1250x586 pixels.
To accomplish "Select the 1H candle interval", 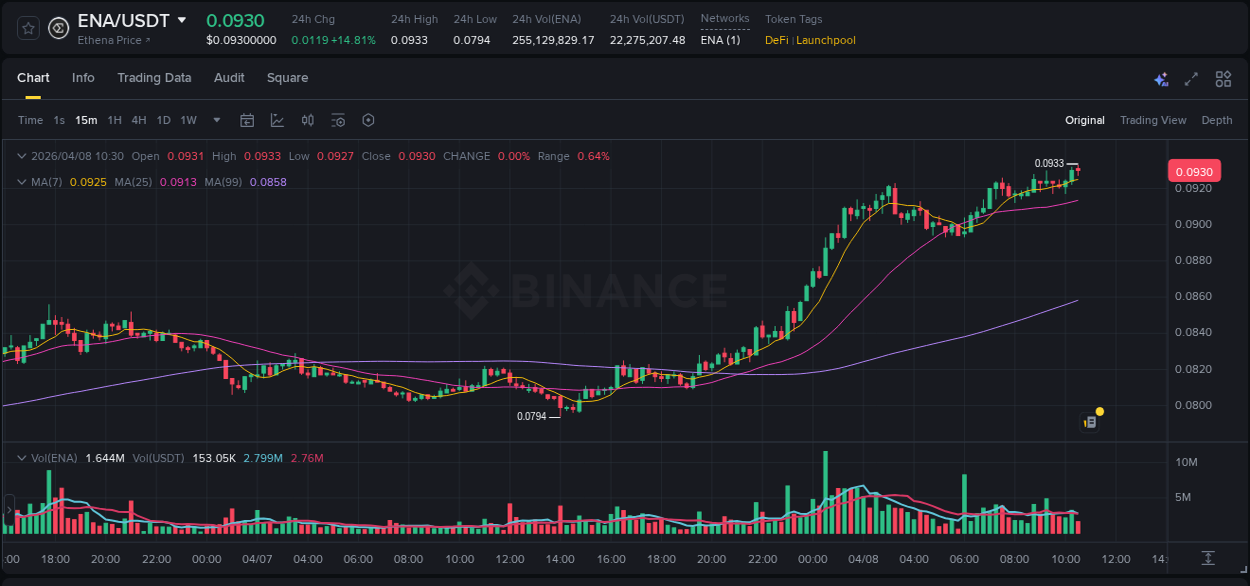I will tap(115, 119).
